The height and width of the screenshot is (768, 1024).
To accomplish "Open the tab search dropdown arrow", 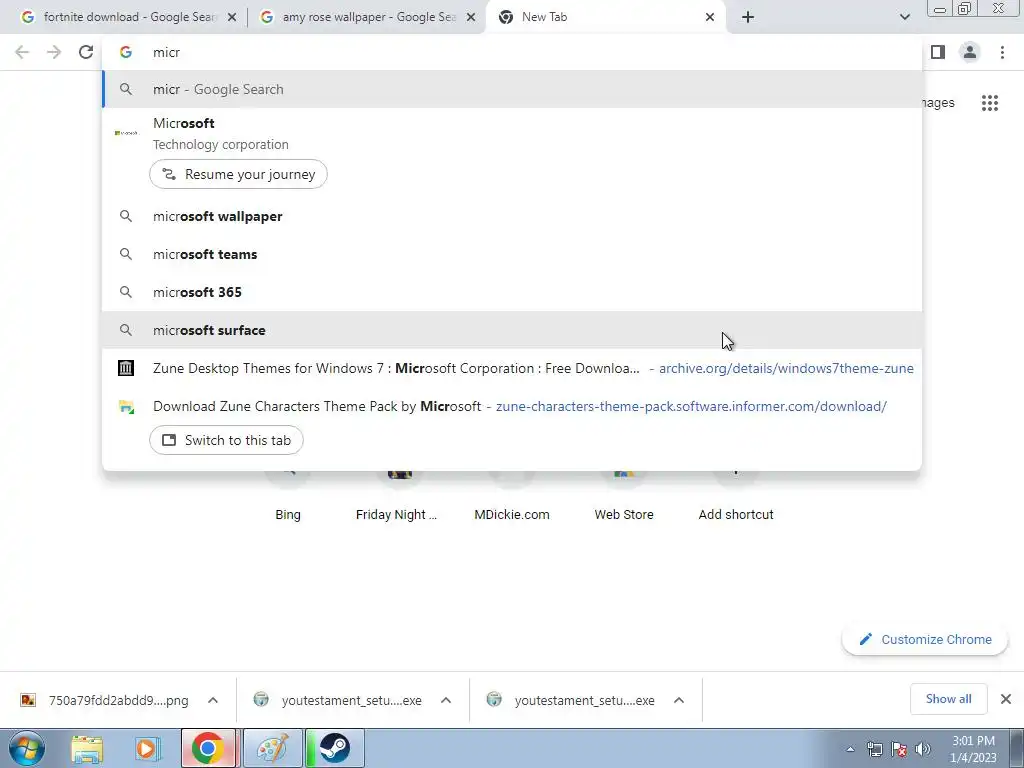I will [904, 17].
